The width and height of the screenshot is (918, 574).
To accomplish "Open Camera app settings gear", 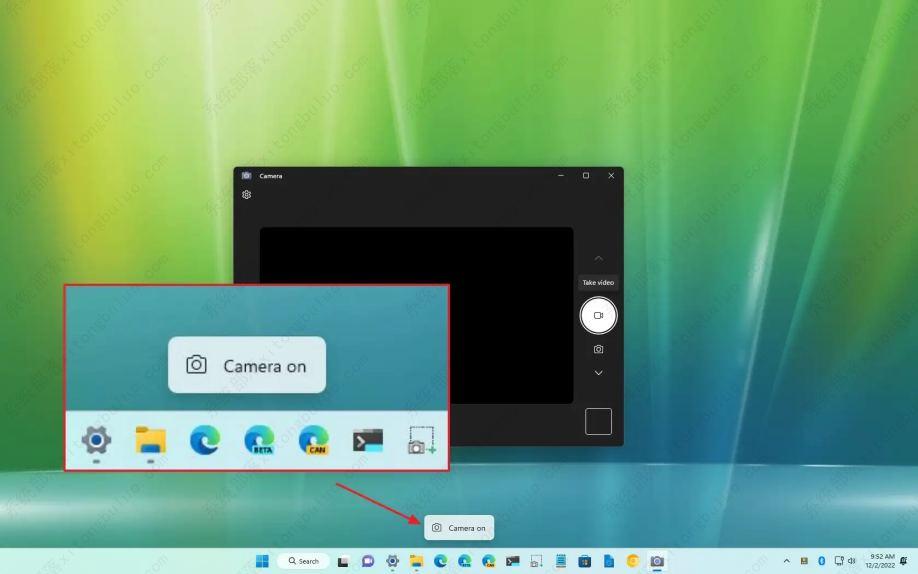I will click(247, 195).
